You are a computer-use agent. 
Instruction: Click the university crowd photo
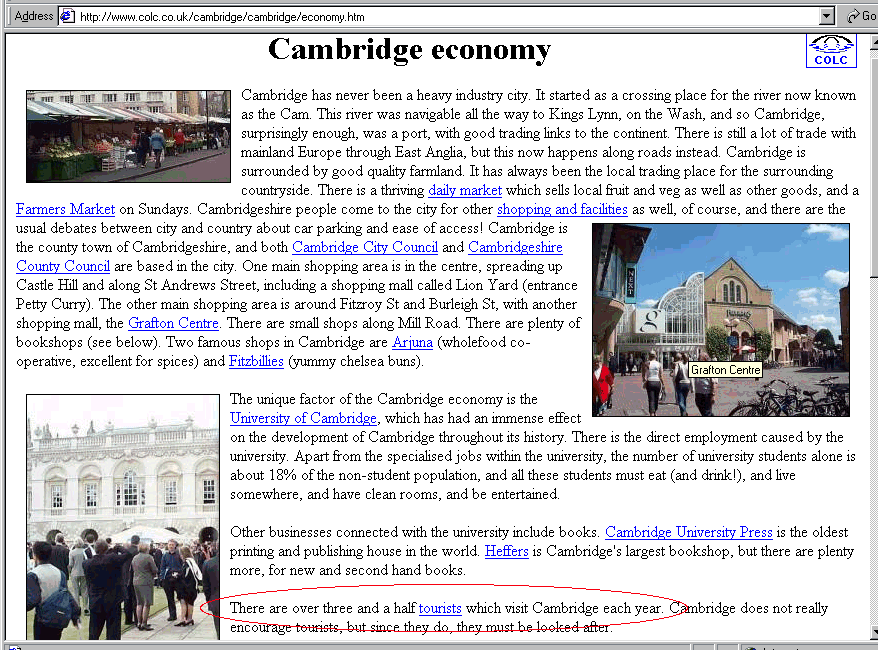click(122, 516)
